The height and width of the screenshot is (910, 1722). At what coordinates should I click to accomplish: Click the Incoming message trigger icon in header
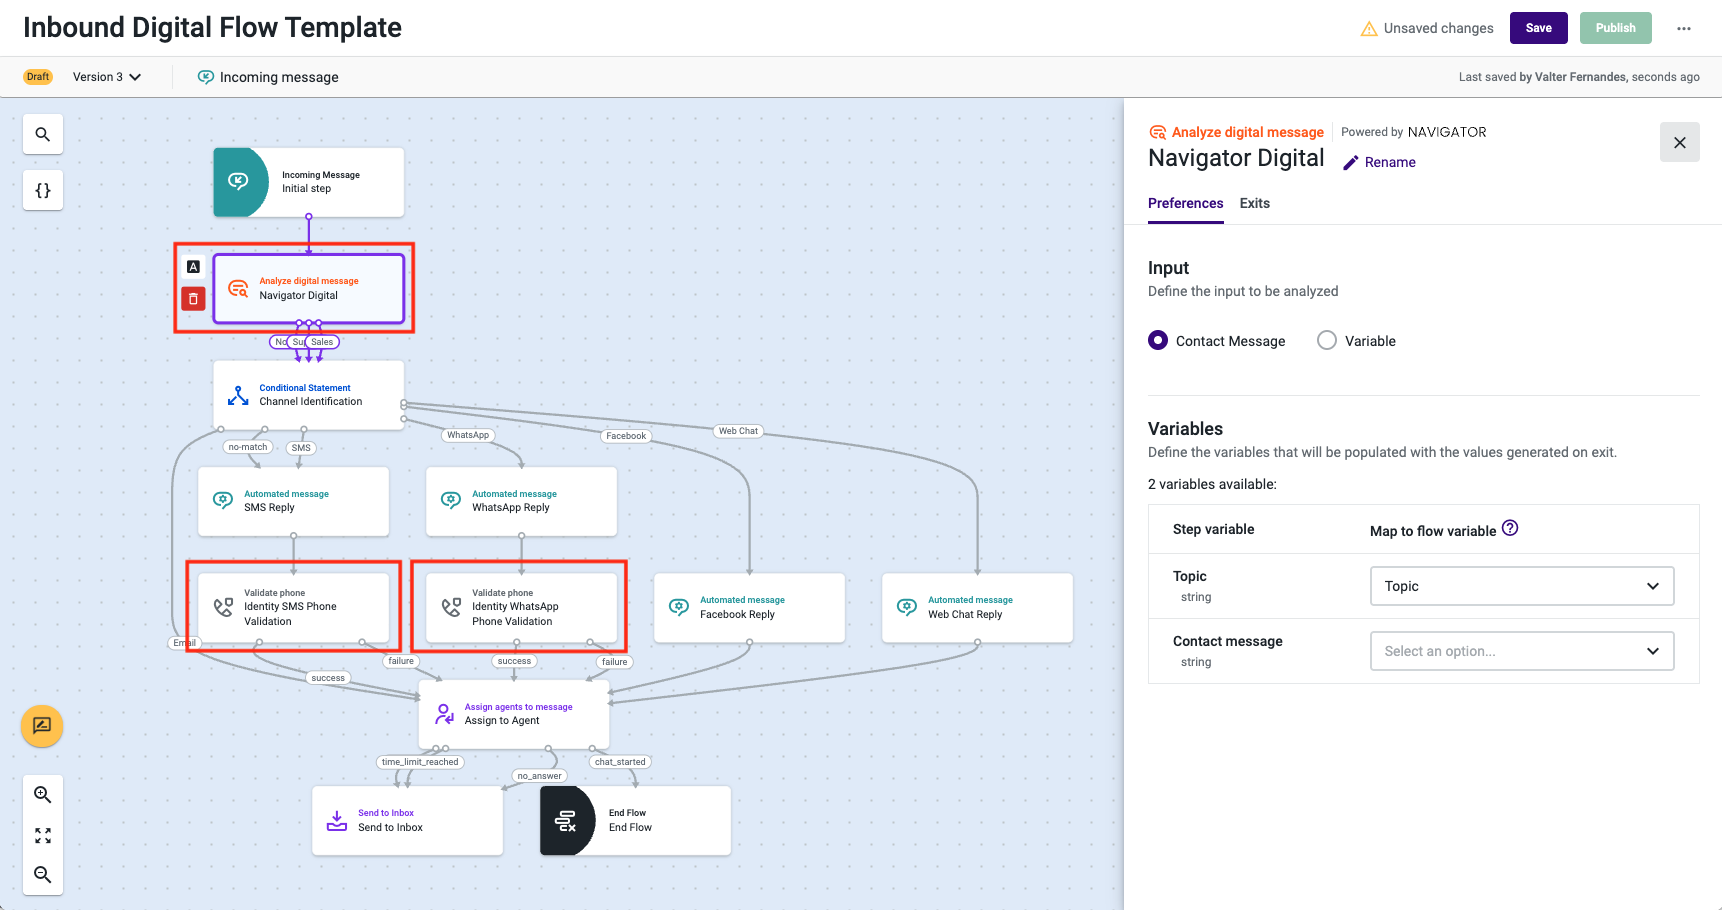206,77
